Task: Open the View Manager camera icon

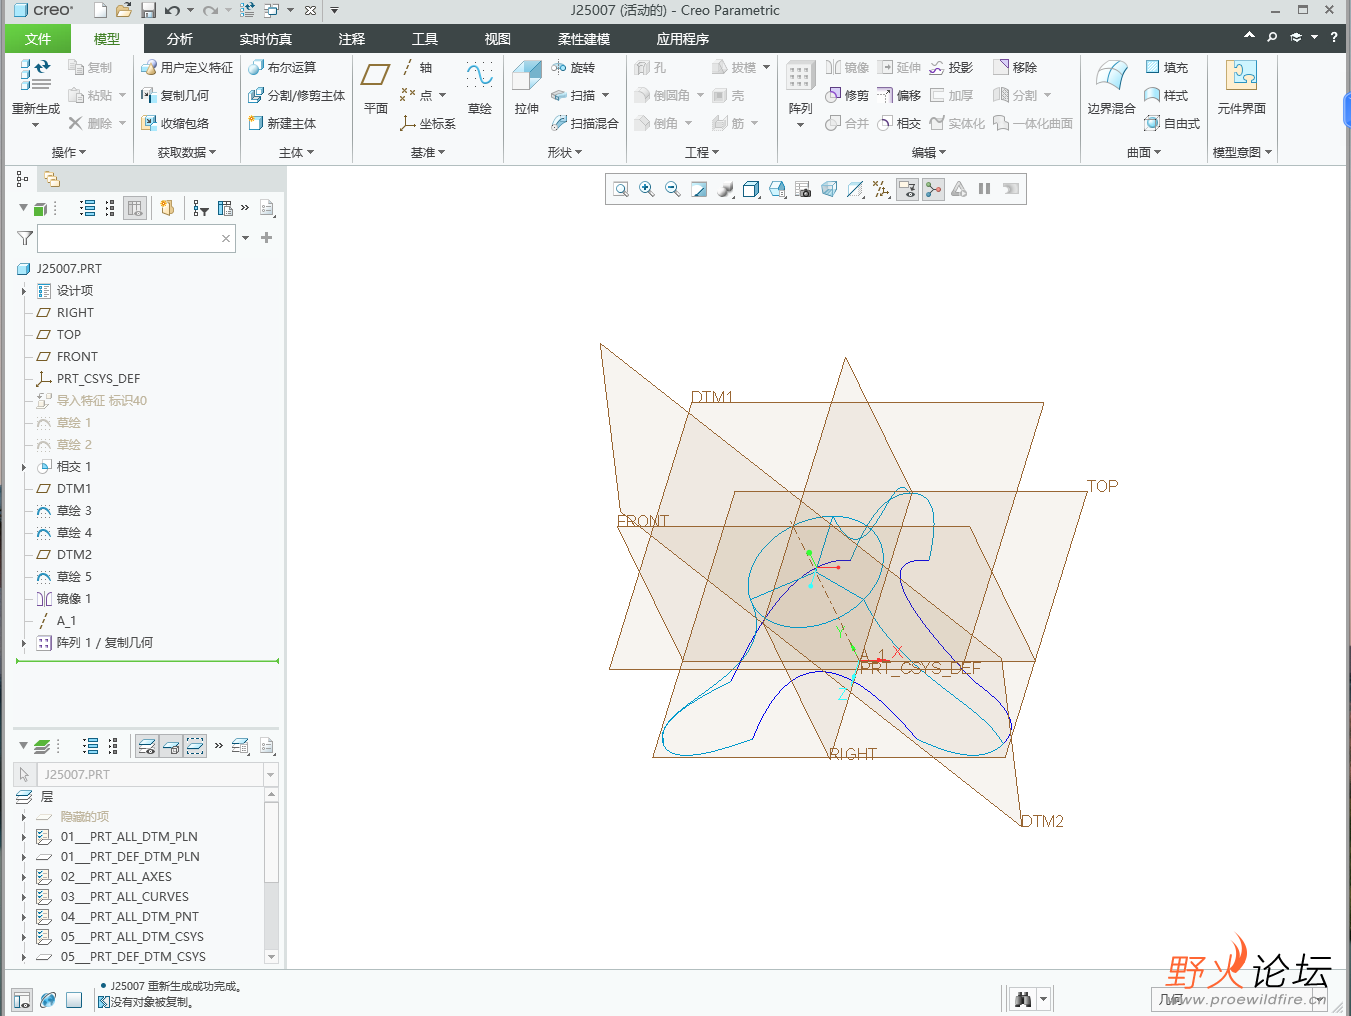Action: 803,189
